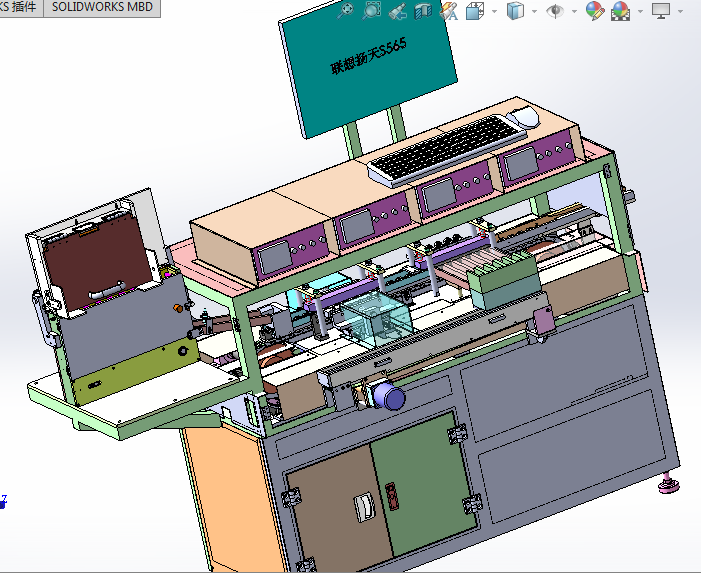This screenshot has width=701, height=573.
Task: Click the Apply Scene icon
Action: tap(621, 11)
